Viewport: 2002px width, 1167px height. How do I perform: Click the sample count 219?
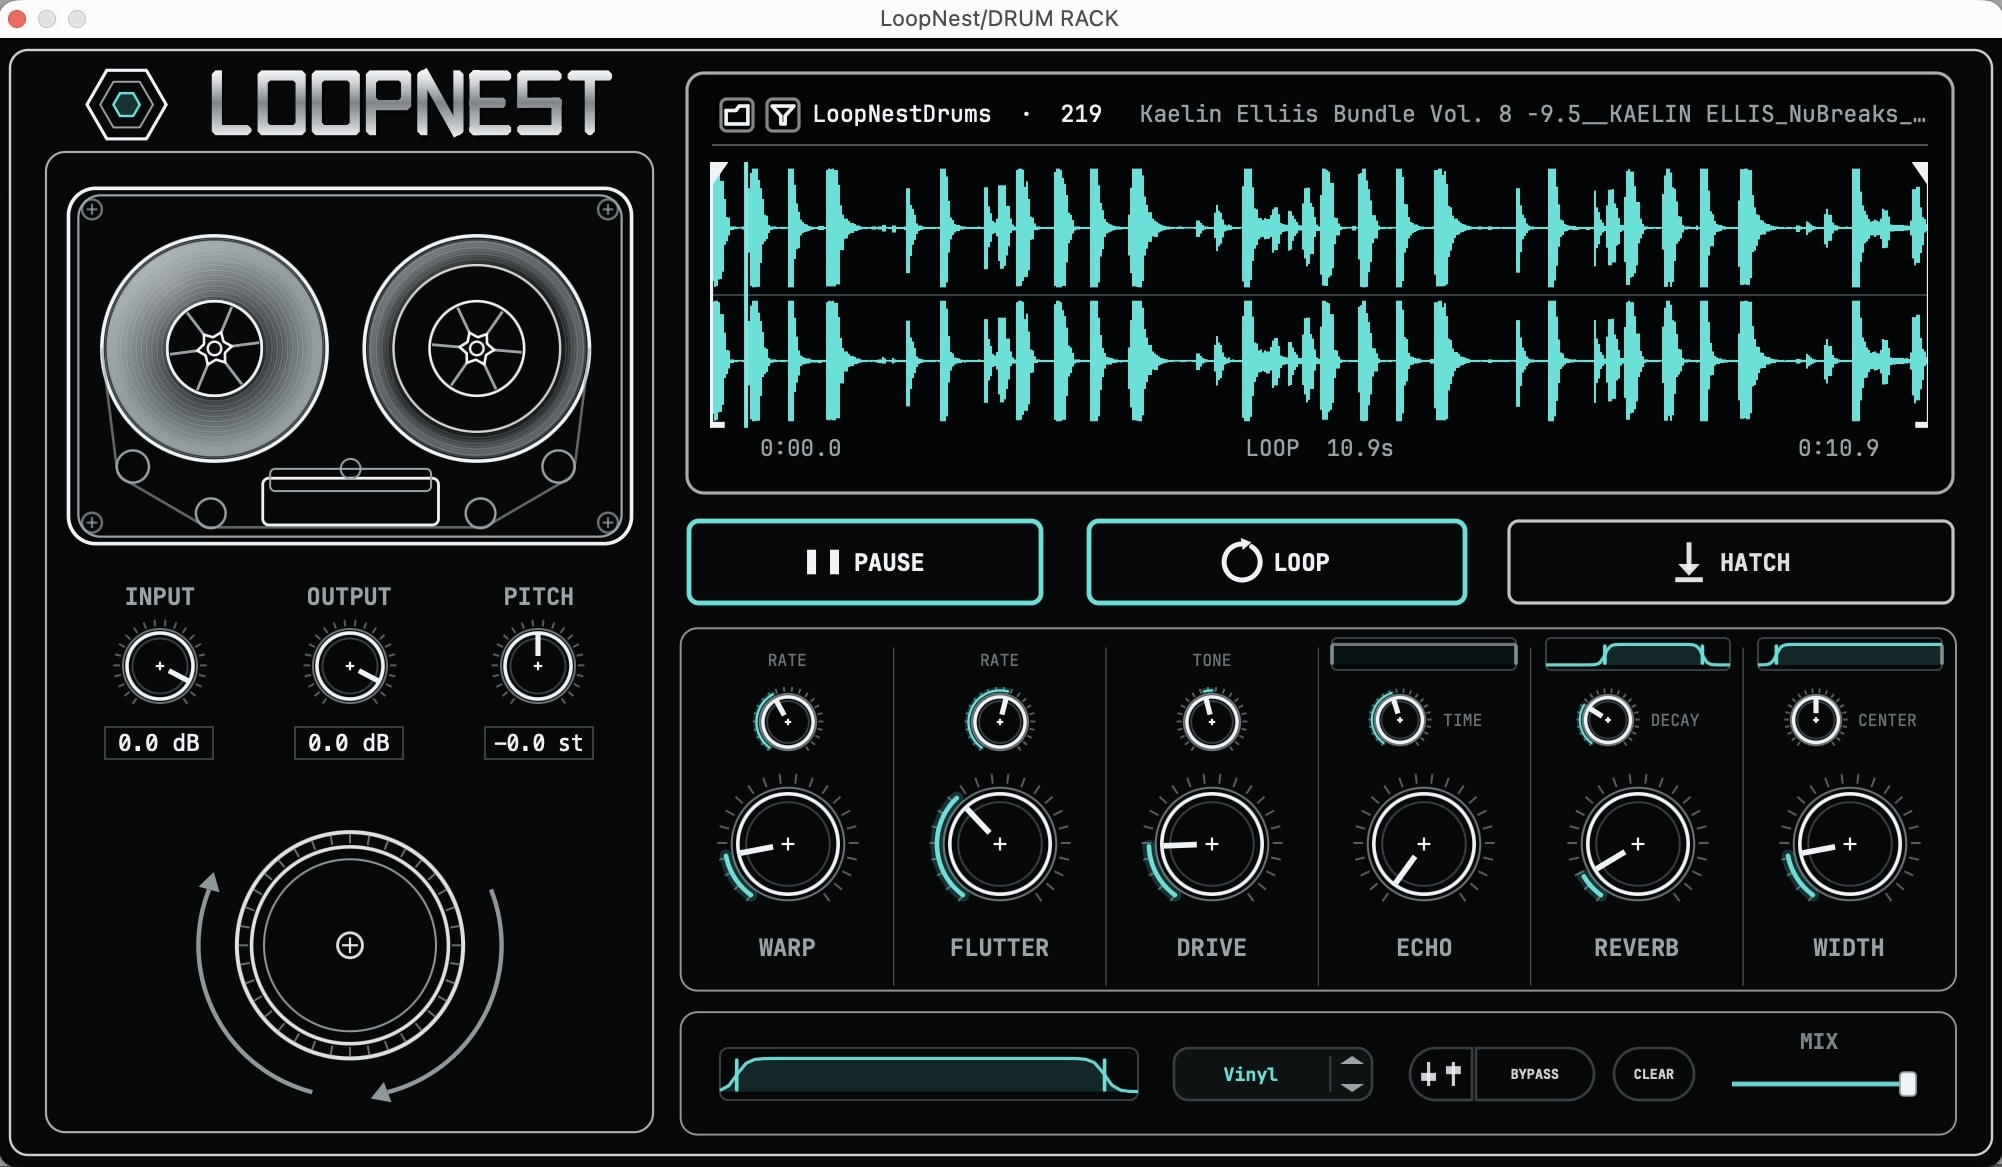point(1081,114)
